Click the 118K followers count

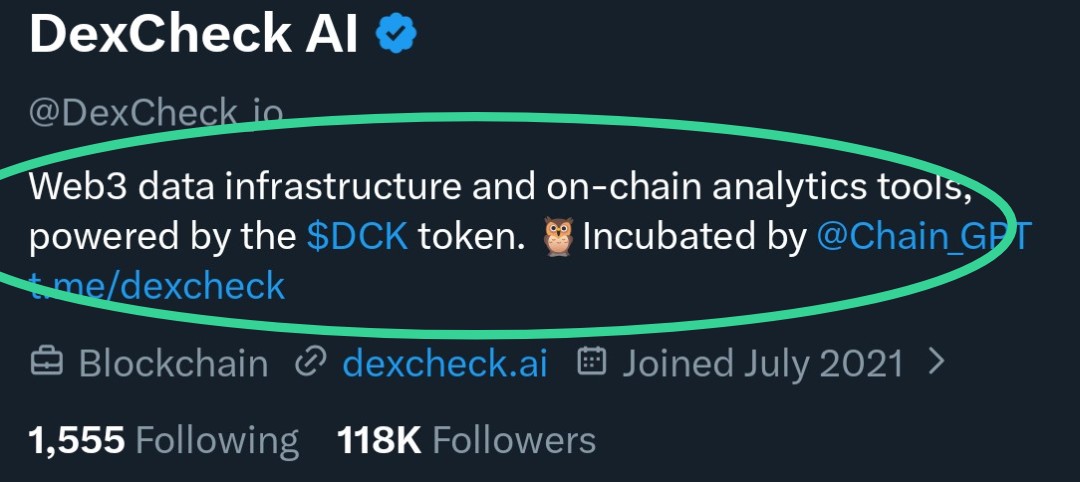(379, 440)
